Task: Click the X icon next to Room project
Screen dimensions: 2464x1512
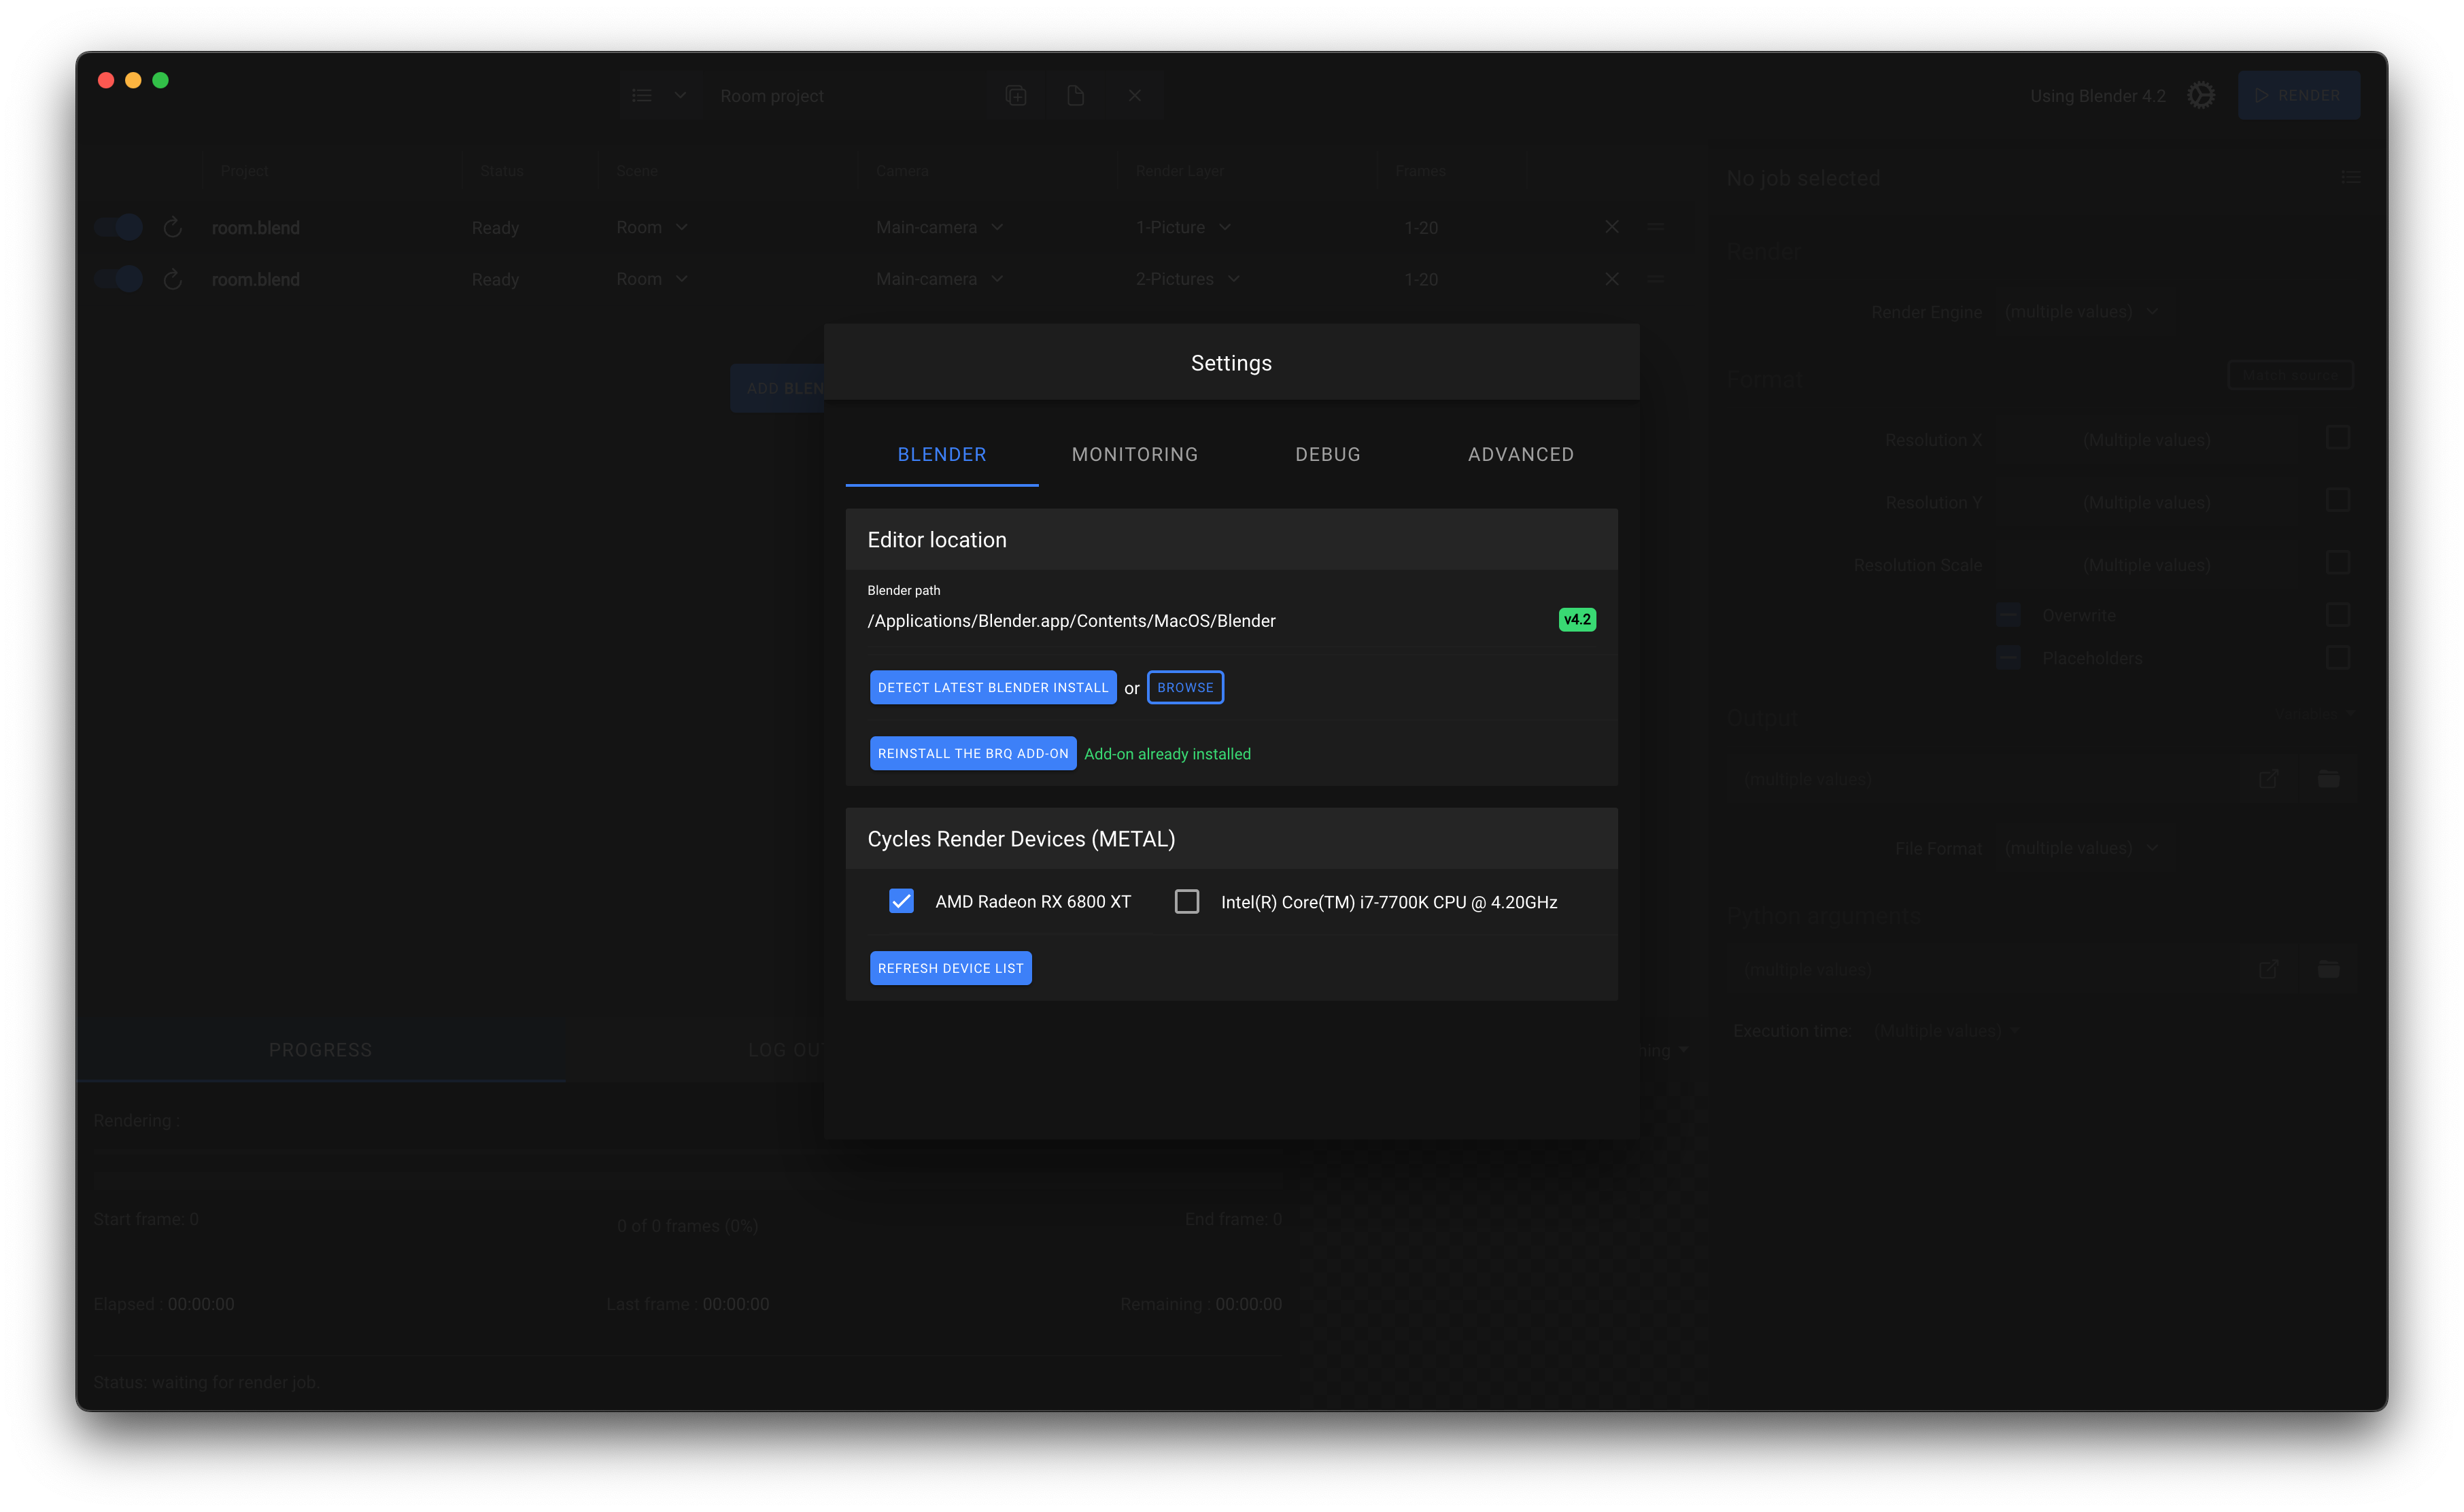Action: tap(1135, 95)
